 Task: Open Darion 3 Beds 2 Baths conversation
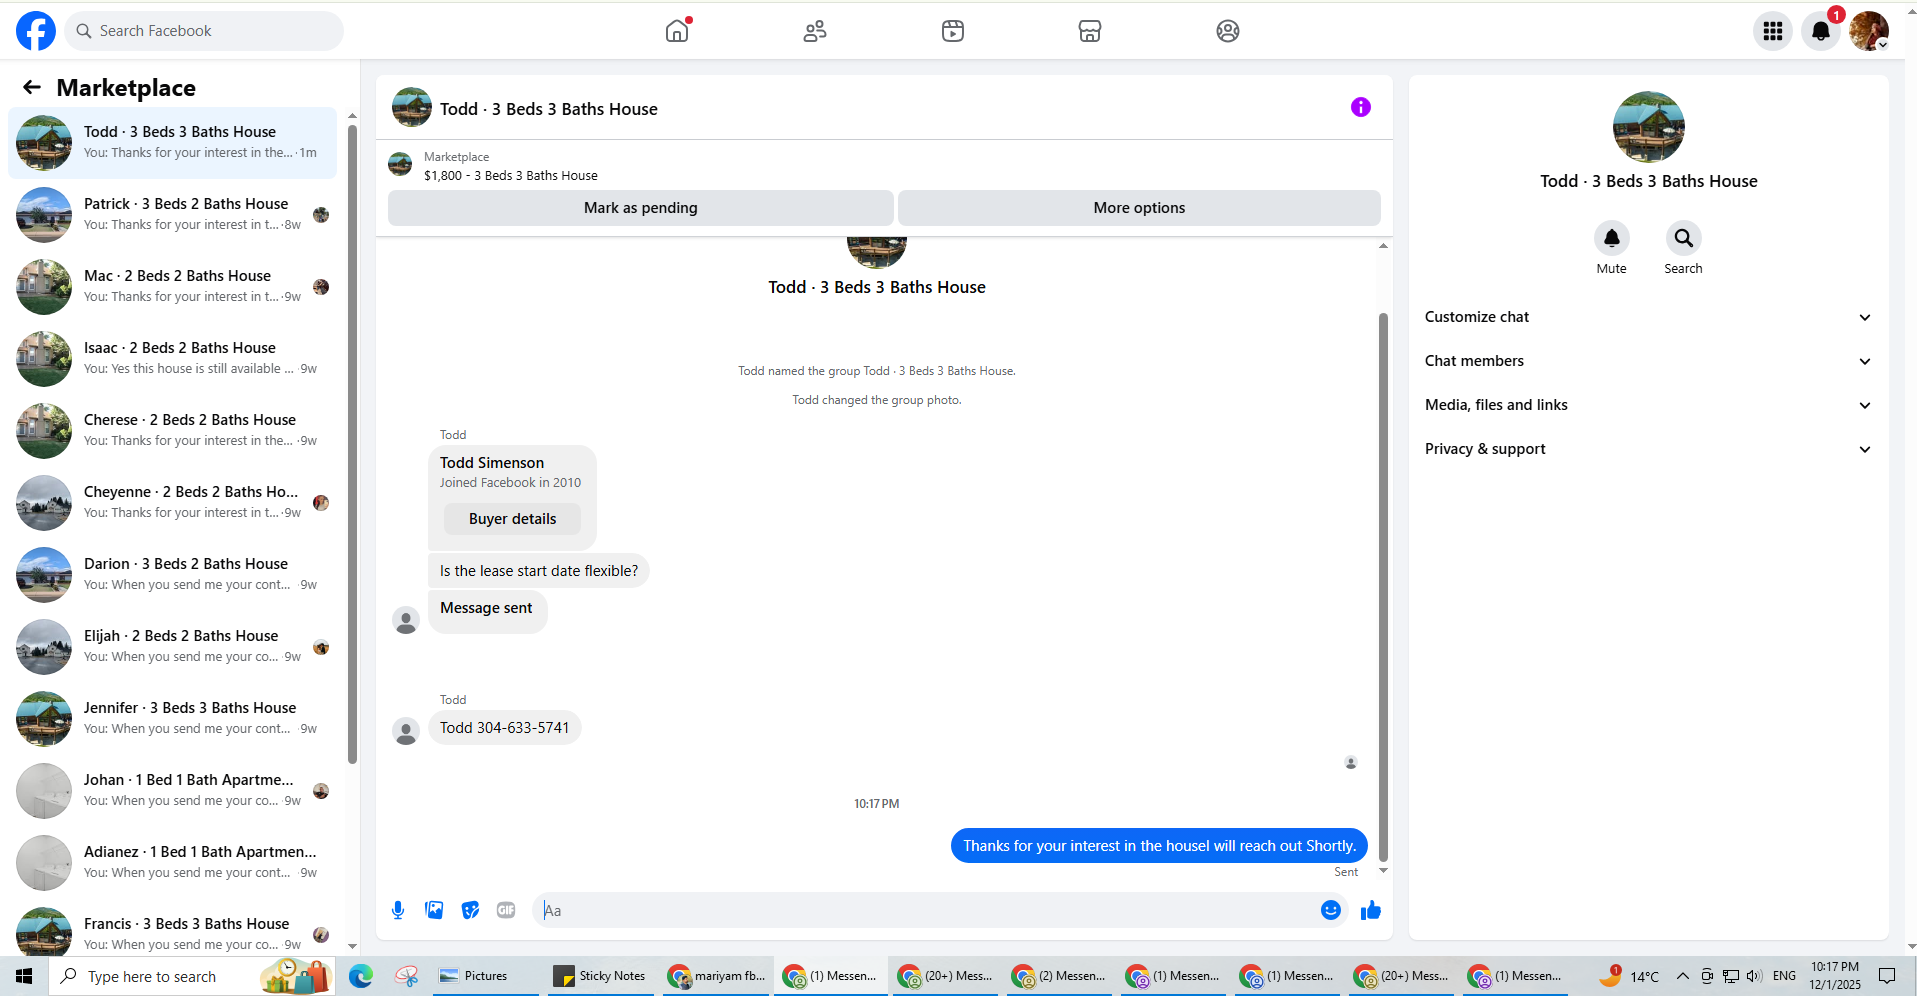[173, 575]
